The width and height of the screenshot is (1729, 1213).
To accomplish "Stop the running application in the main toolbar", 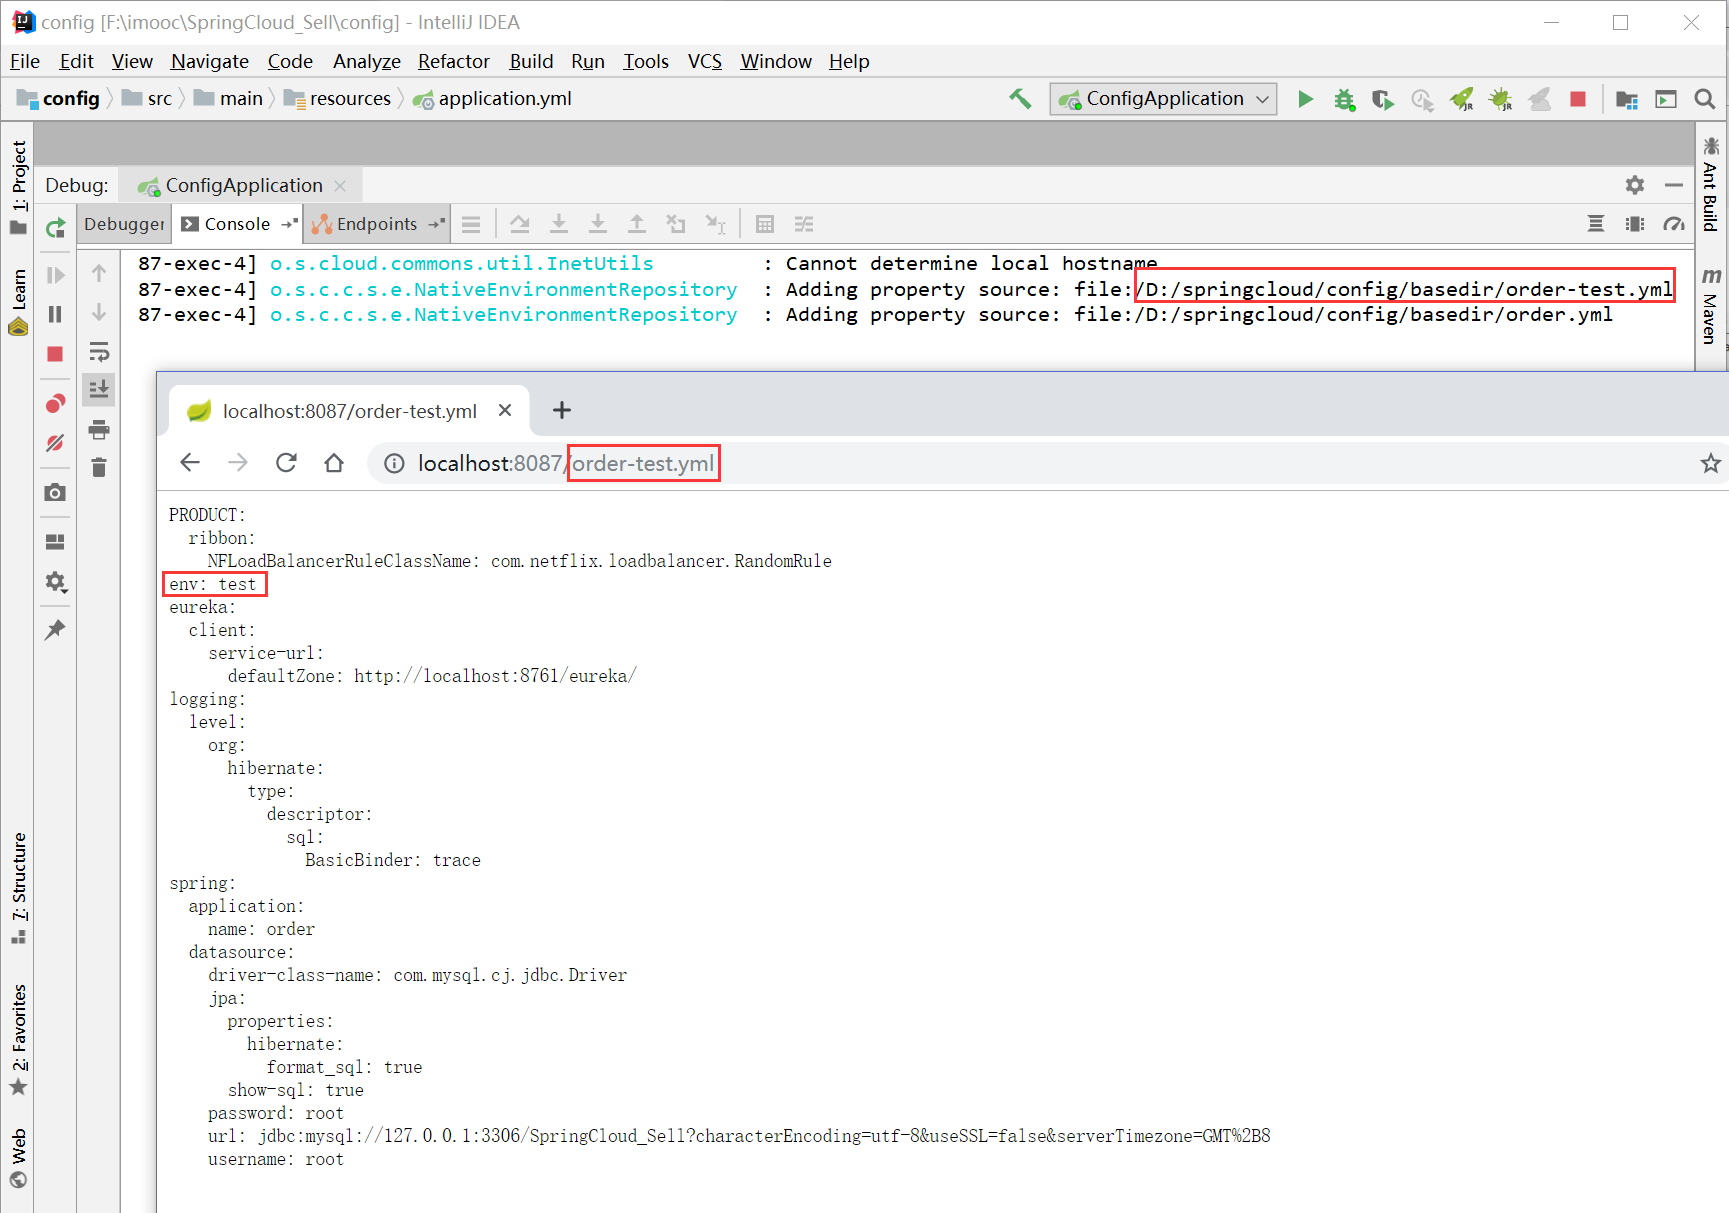I will pos(1578,99).
